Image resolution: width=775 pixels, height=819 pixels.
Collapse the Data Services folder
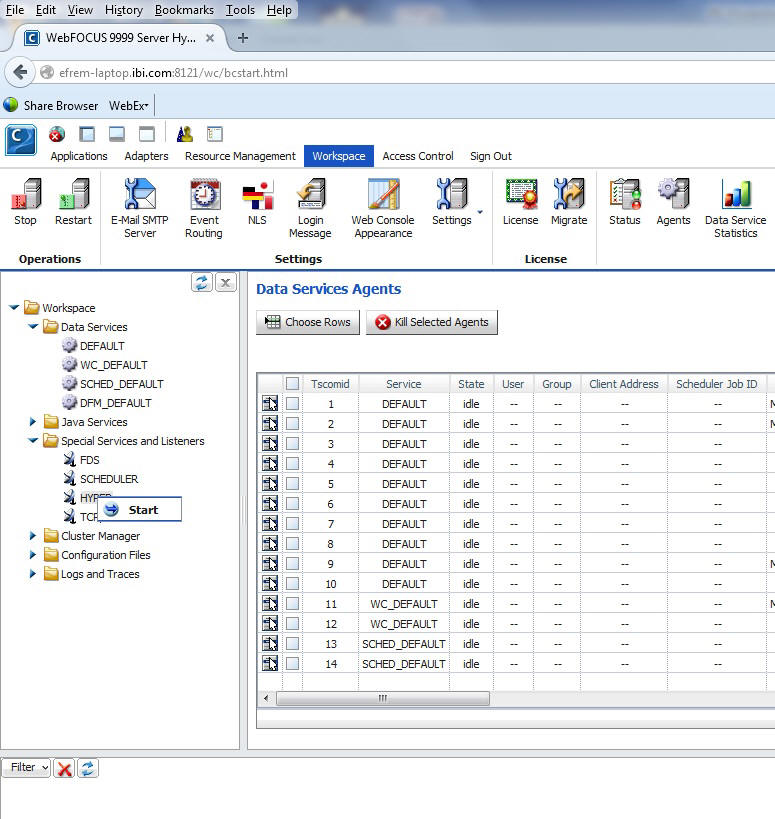[x=33, y=326]
